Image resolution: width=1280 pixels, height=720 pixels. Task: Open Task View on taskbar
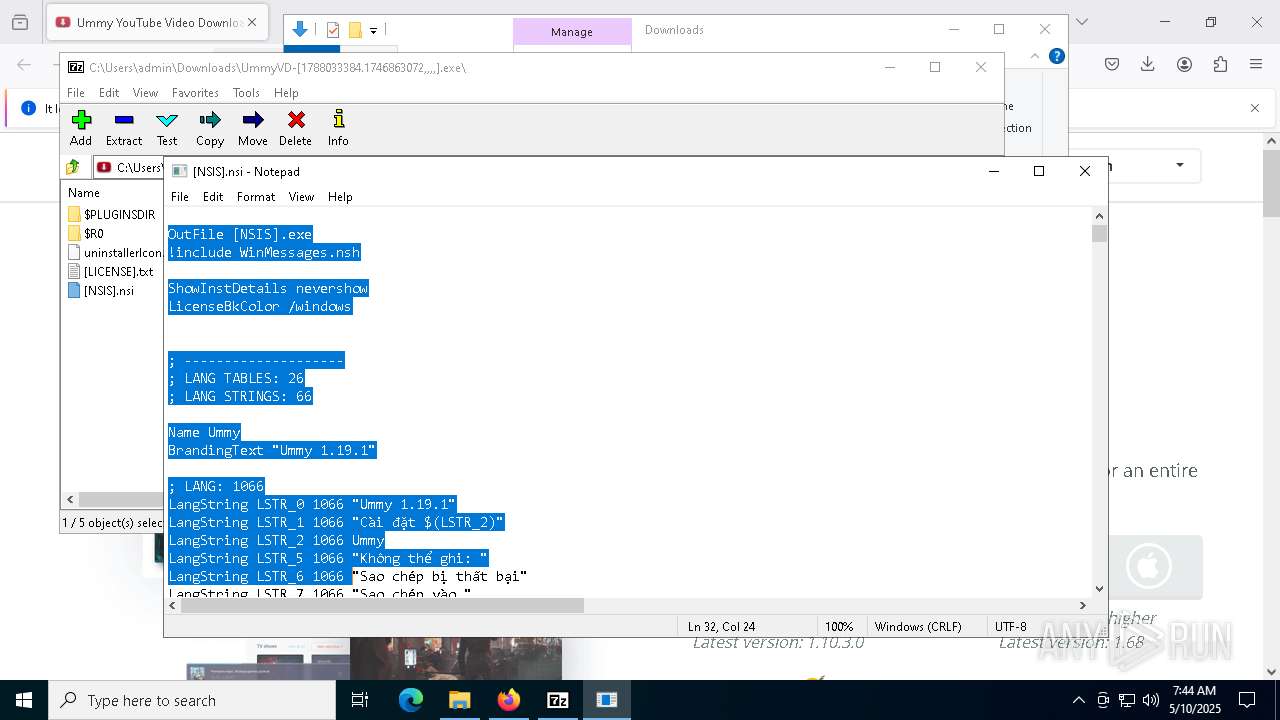pyautogui.click(x=360, y=700)
